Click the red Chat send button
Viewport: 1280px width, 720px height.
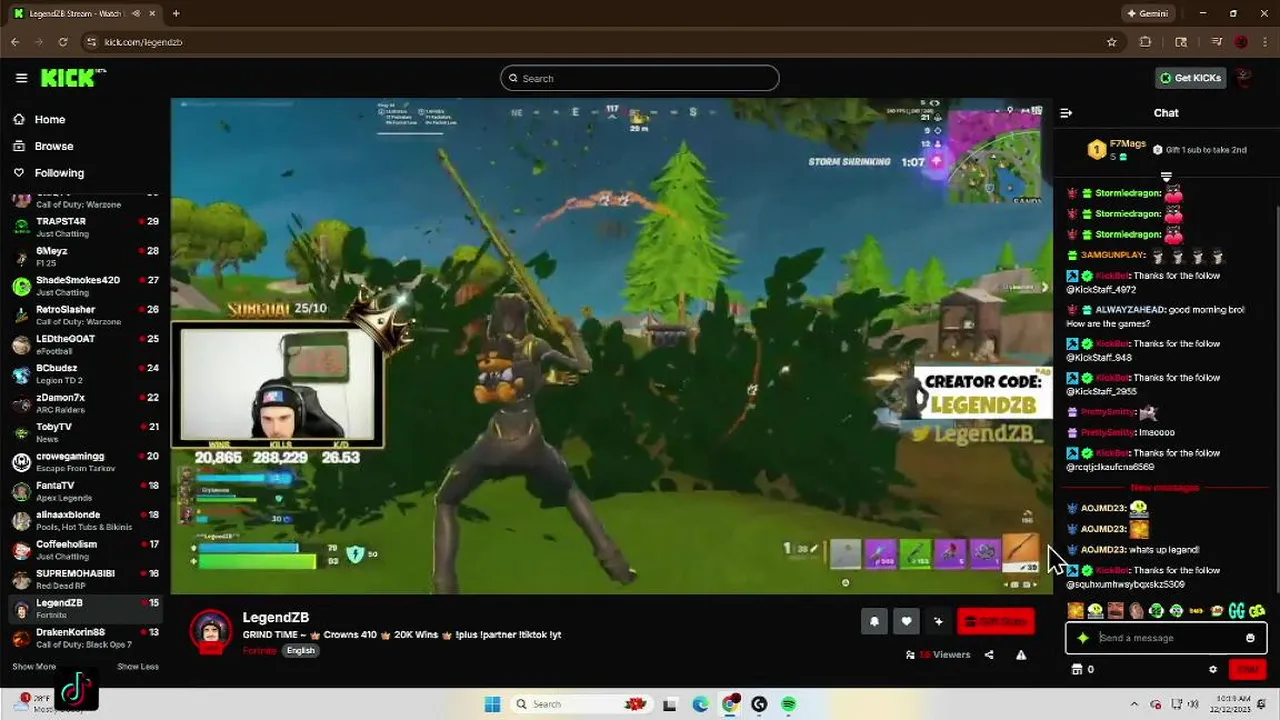pyautogui.click(x=1247, y=669)
